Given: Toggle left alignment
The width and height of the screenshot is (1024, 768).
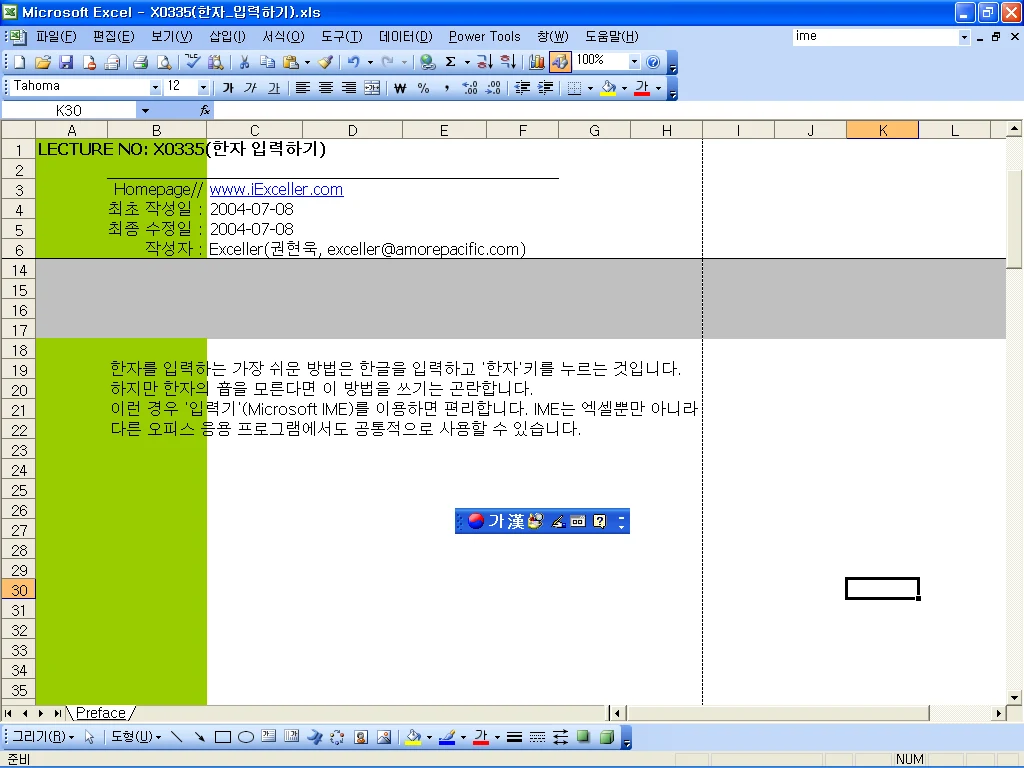Looking at the screenshot, I should 302,88.
